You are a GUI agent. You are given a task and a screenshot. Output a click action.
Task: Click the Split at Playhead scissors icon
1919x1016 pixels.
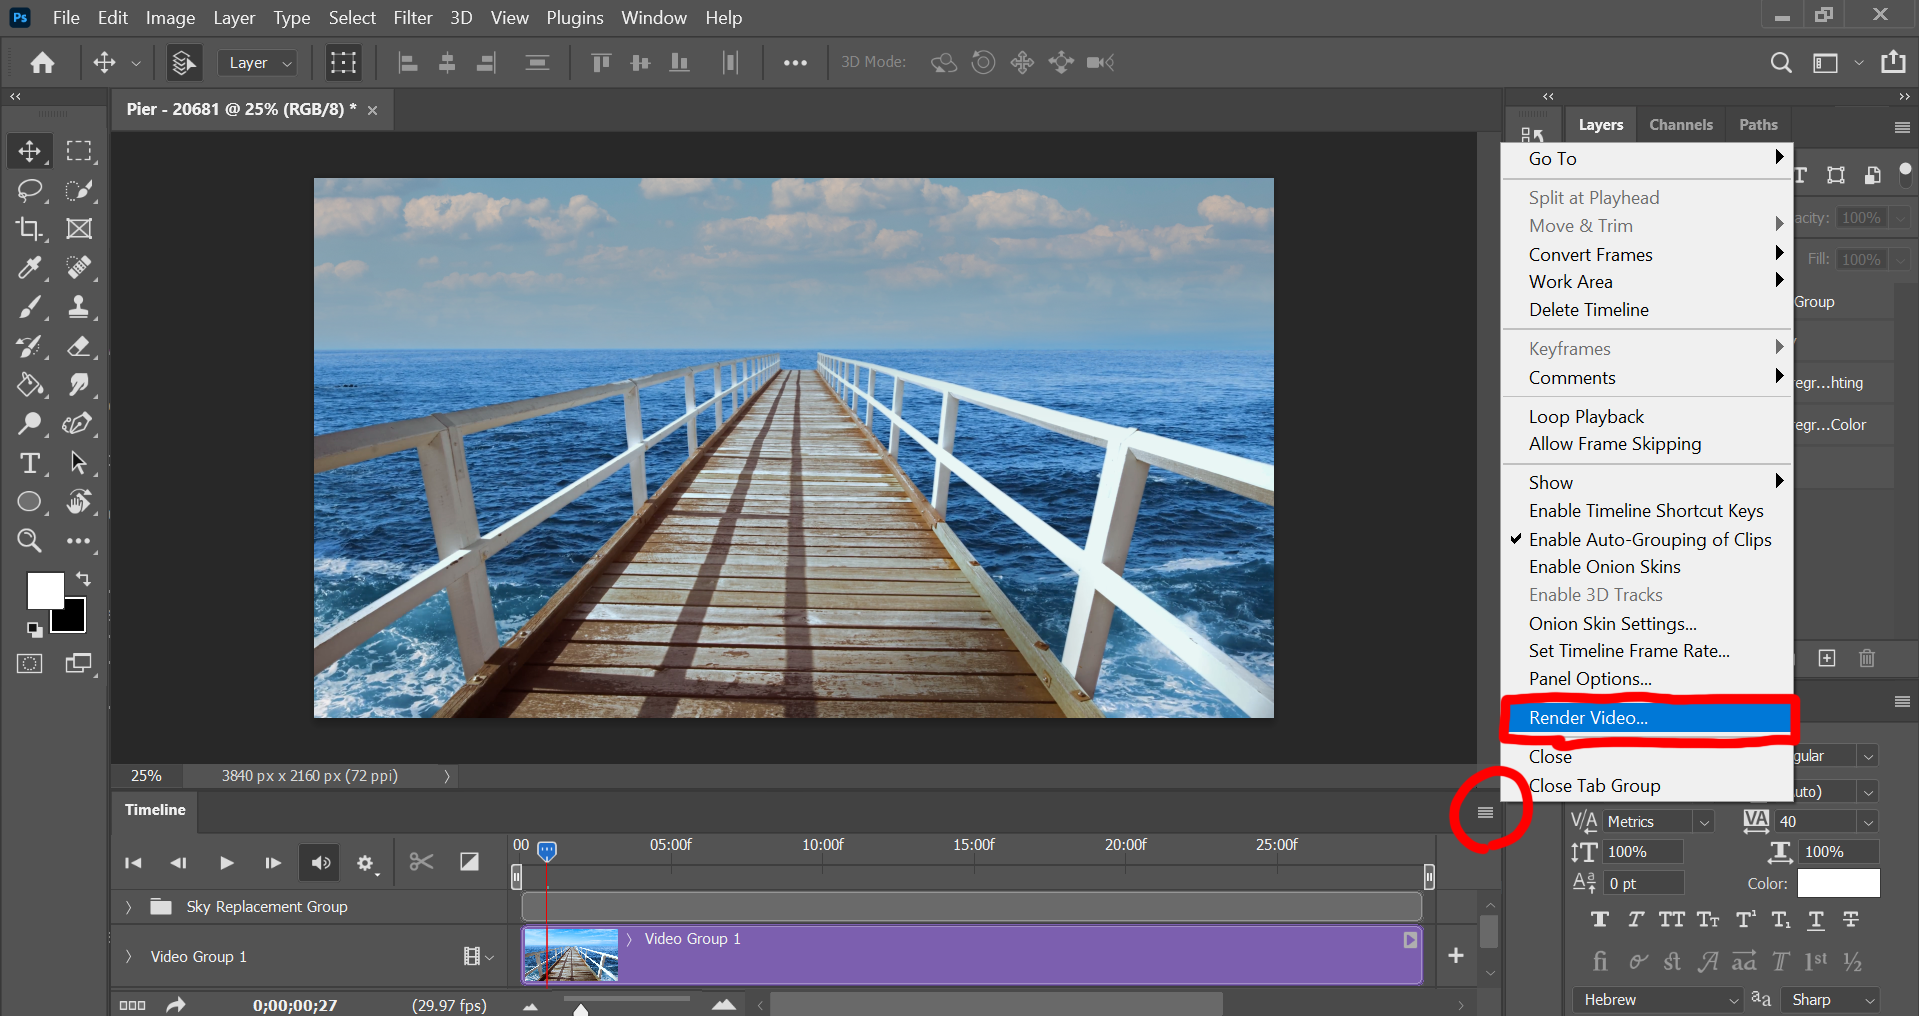pyautogui.click(x=421, y=862)
